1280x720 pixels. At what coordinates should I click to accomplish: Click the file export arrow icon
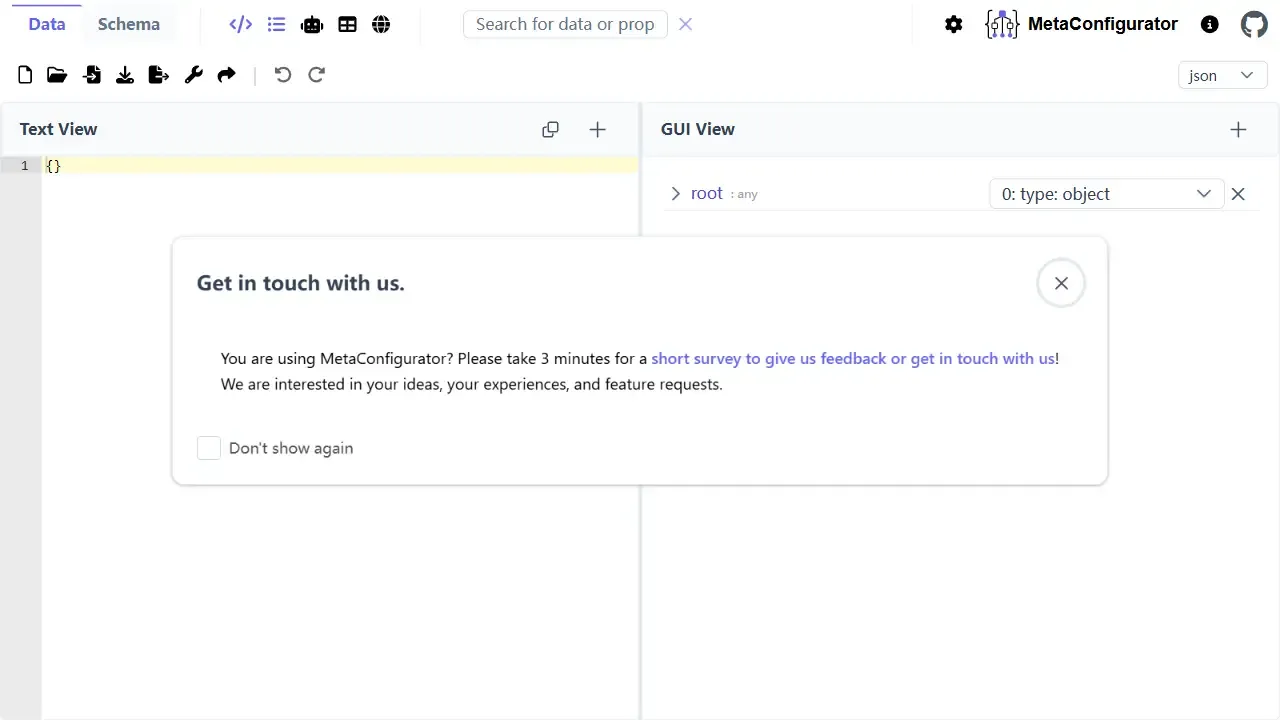click(158, 75)
